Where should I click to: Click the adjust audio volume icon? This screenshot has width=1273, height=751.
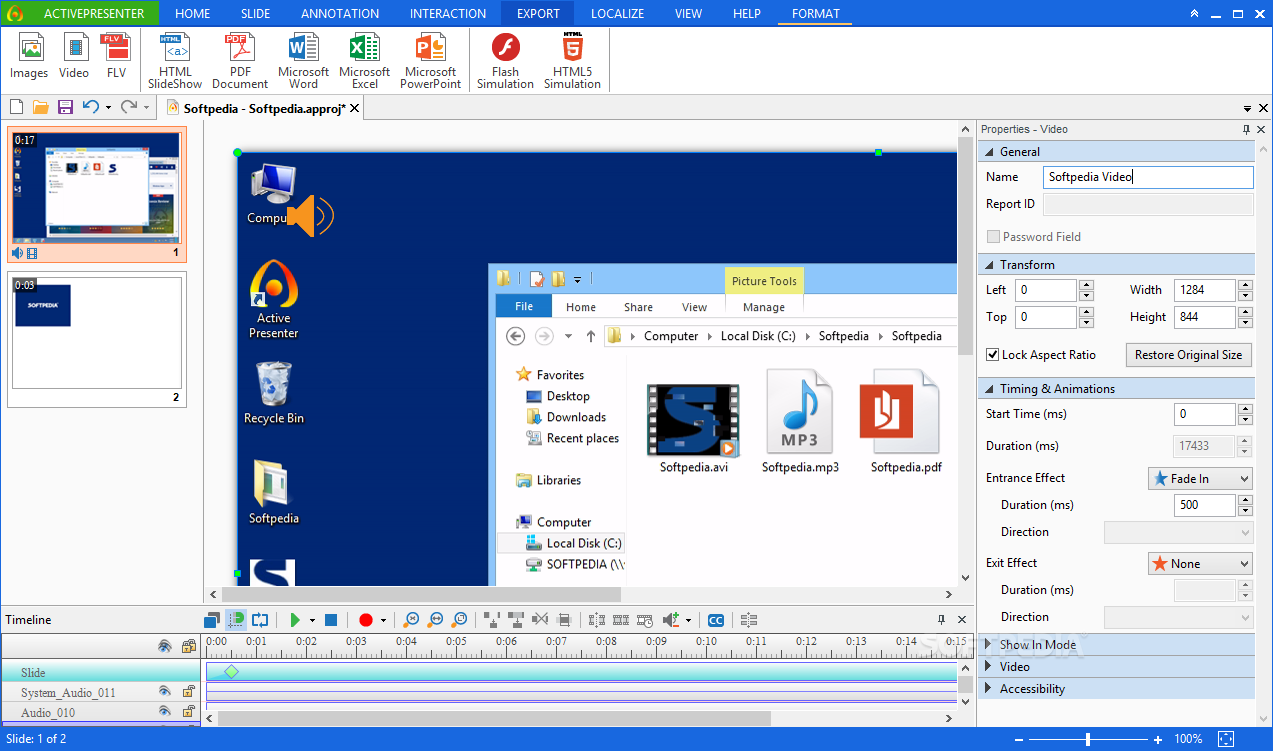[x=671, y=620]
